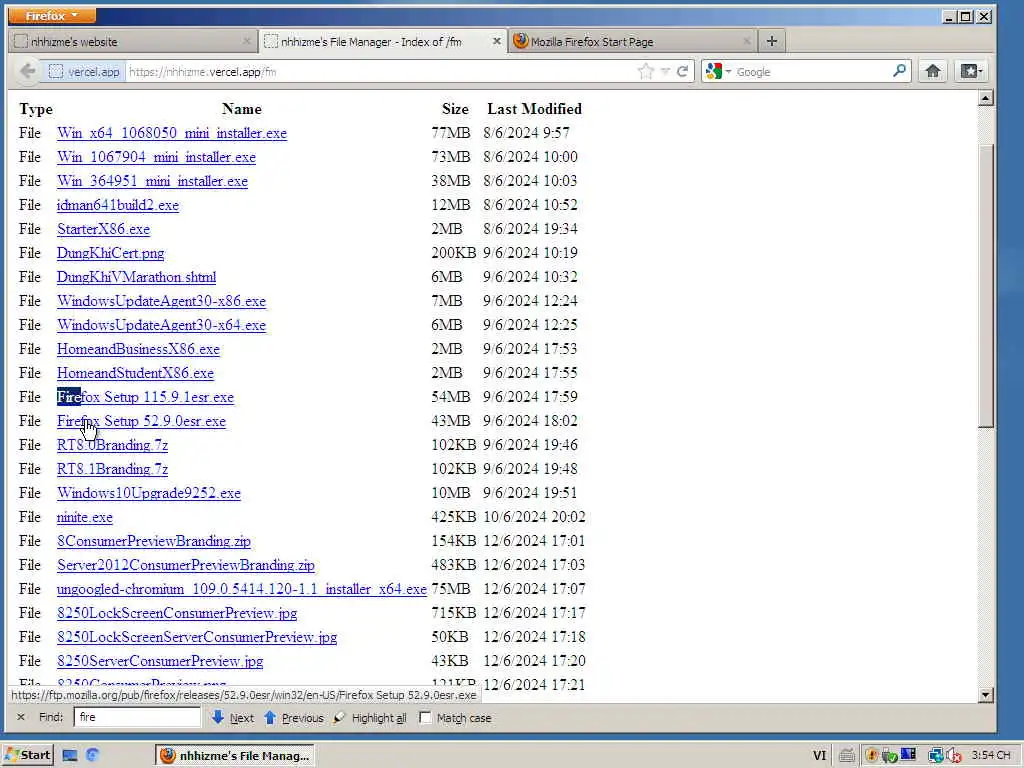
Task: Click the quick launch browser icon
Action: (x=92, y=756)
